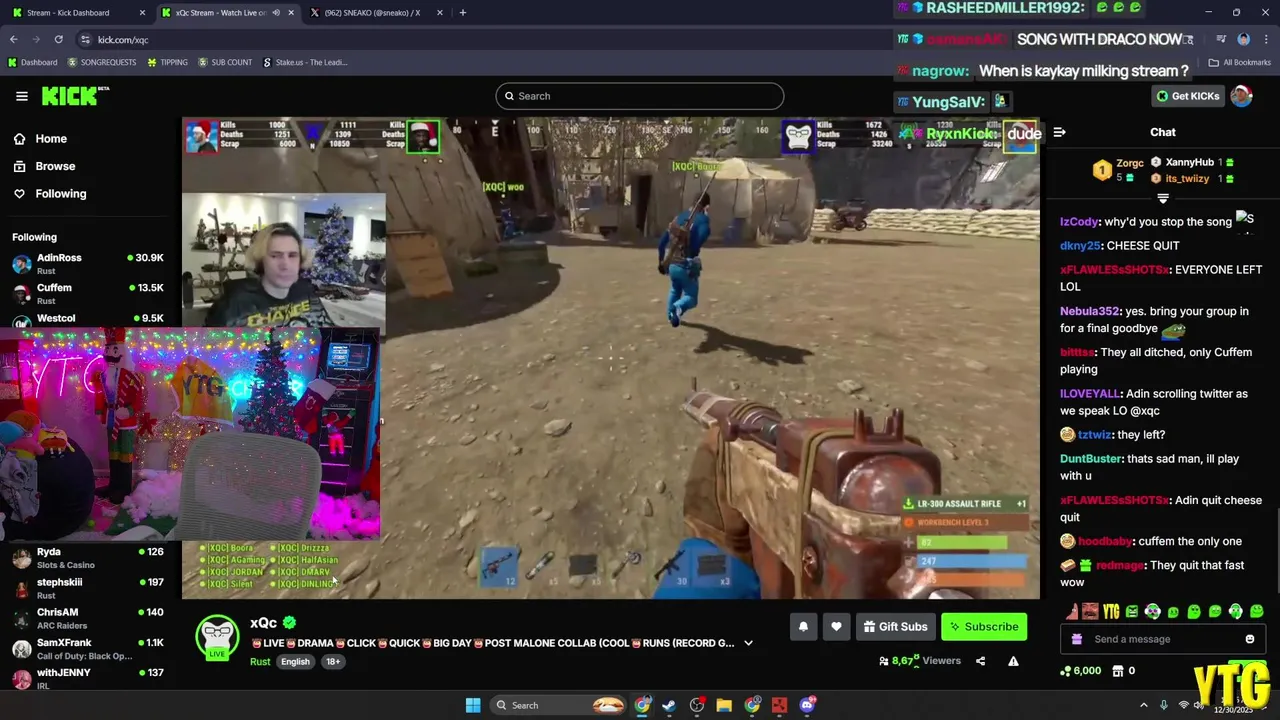
Task: Click the address bar URL
Action: (x=123, y=40)
